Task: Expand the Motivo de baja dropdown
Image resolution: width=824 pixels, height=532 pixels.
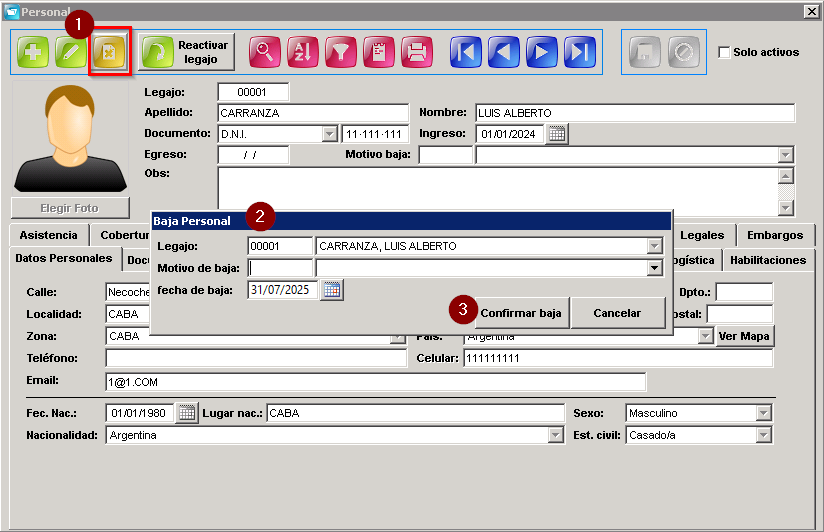Action: tap(654, 268)
